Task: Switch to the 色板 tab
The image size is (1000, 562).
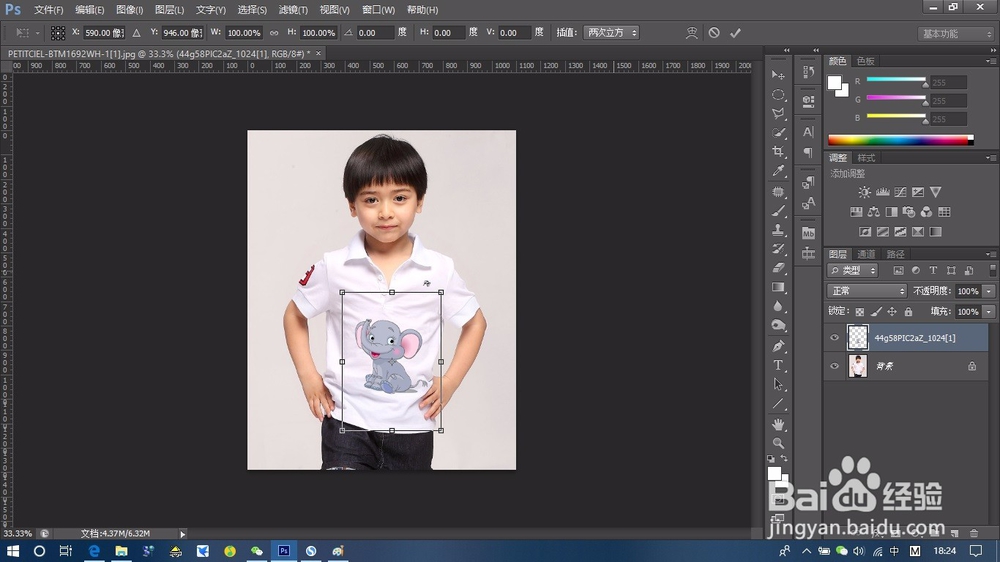Action: (866, 61)
